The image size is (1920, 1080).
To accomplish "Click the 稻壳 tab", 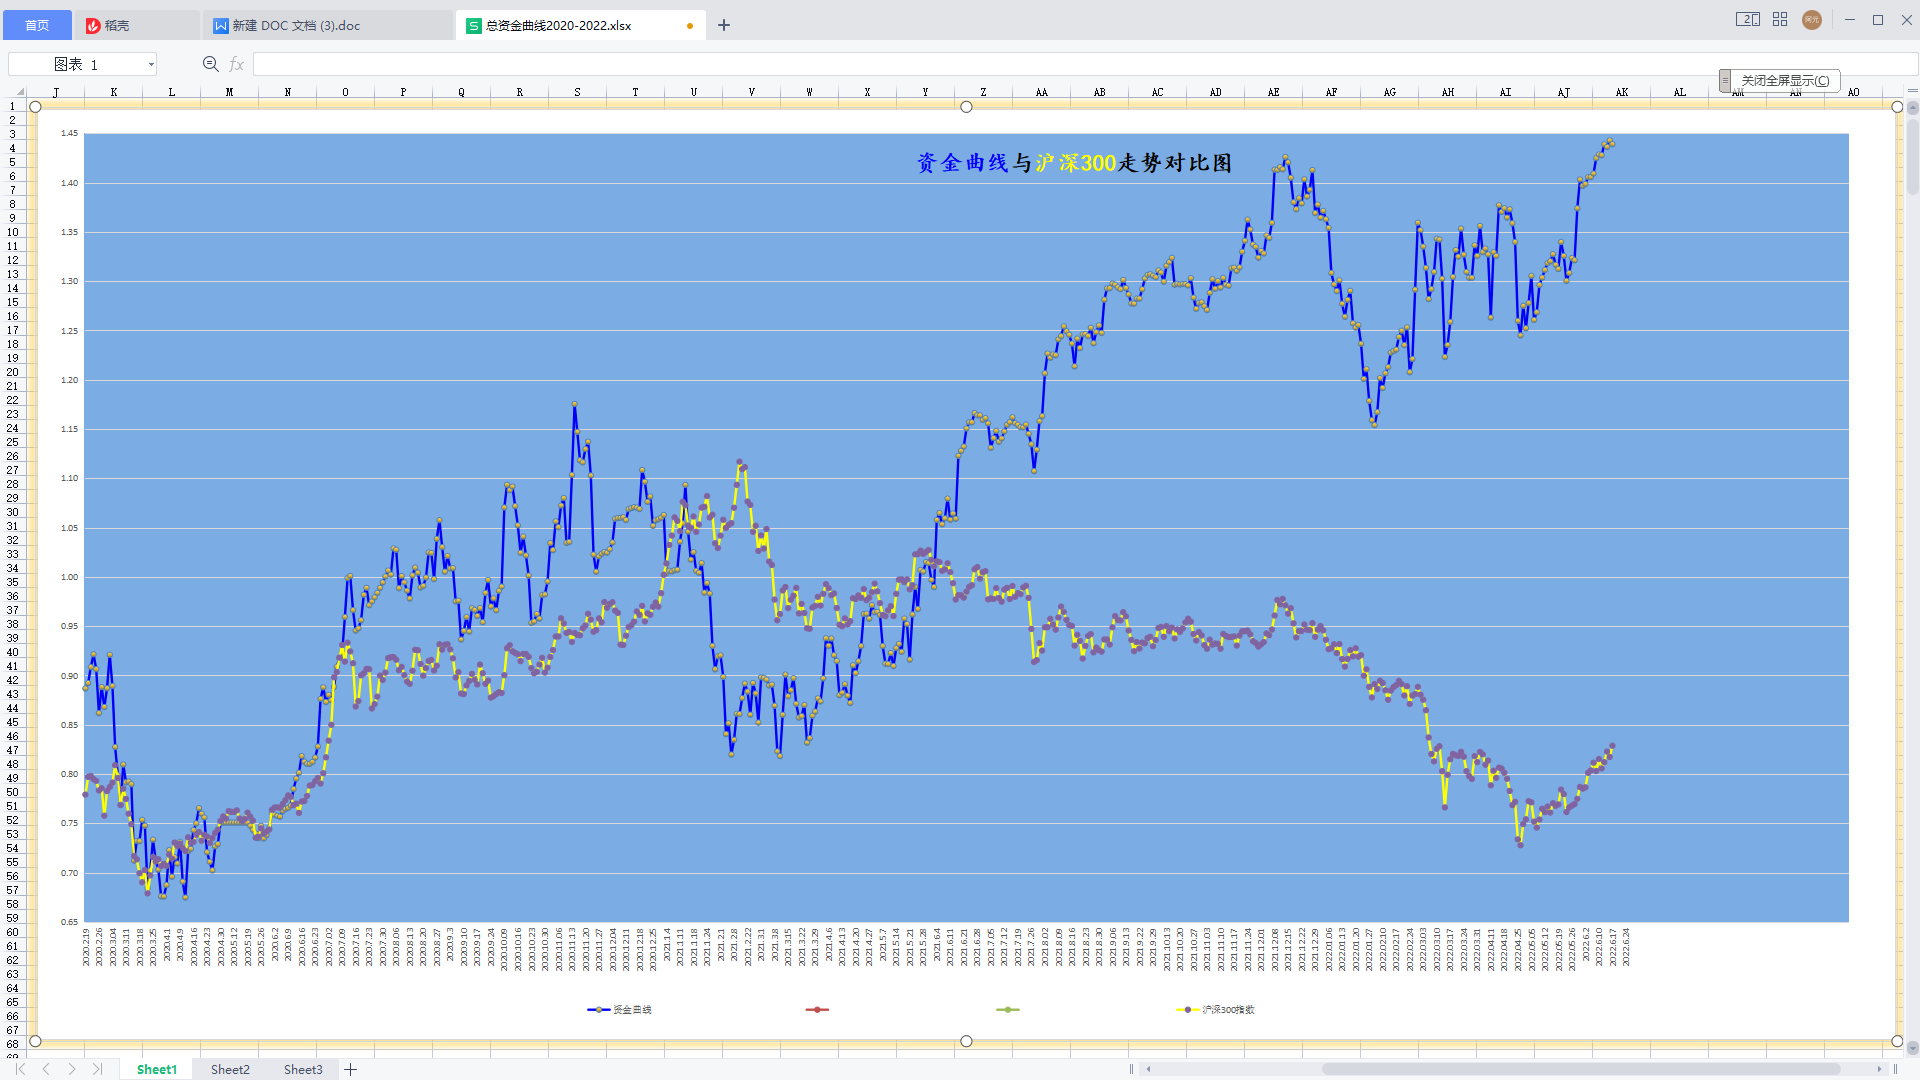I will coord(117,25).
